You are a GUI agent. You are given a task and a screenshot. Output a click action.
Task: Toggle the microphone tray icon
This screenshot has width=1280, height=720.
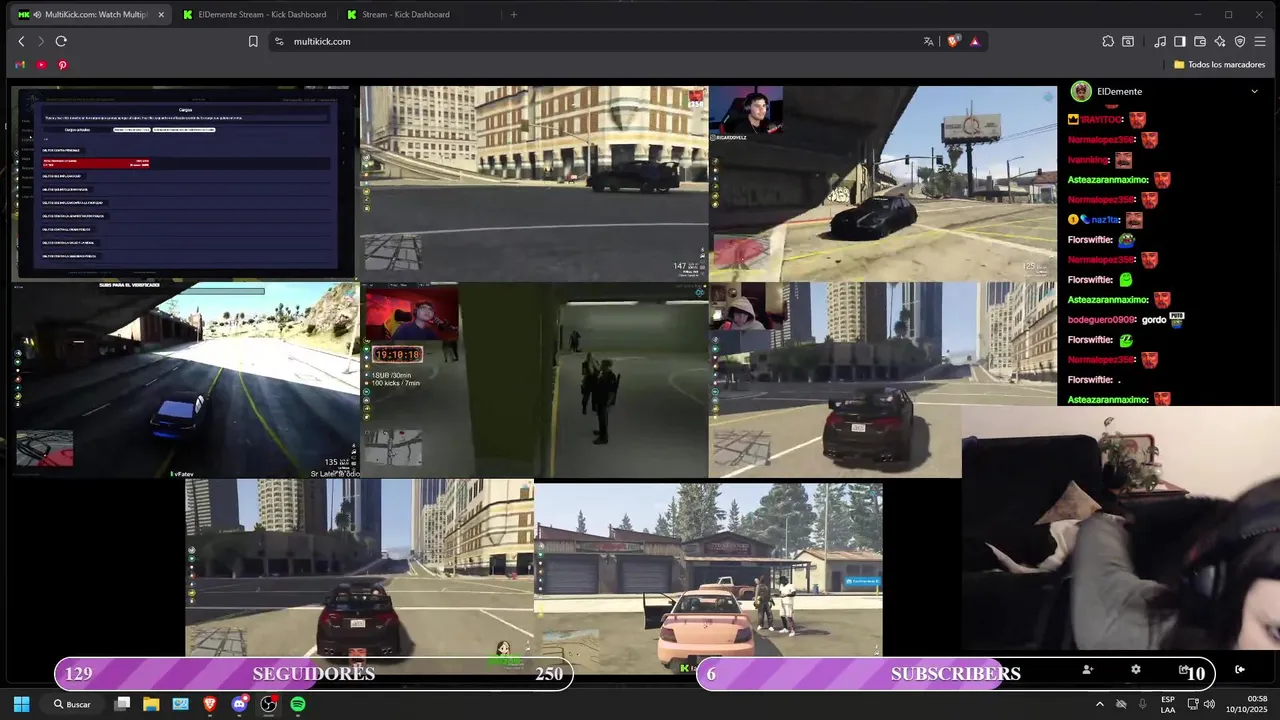(1143, 704)
